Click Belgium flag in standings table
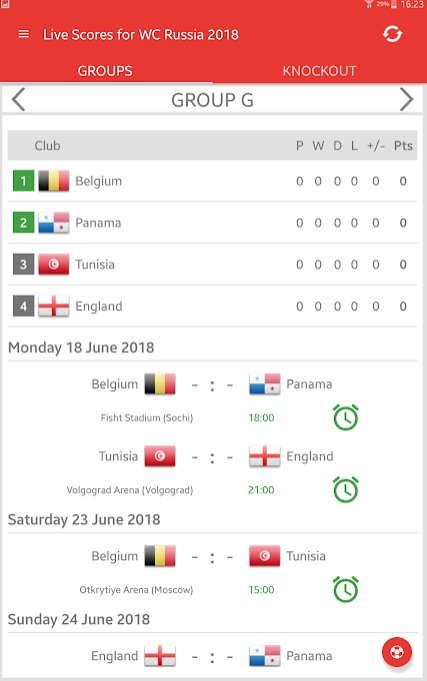 (54, 181)
